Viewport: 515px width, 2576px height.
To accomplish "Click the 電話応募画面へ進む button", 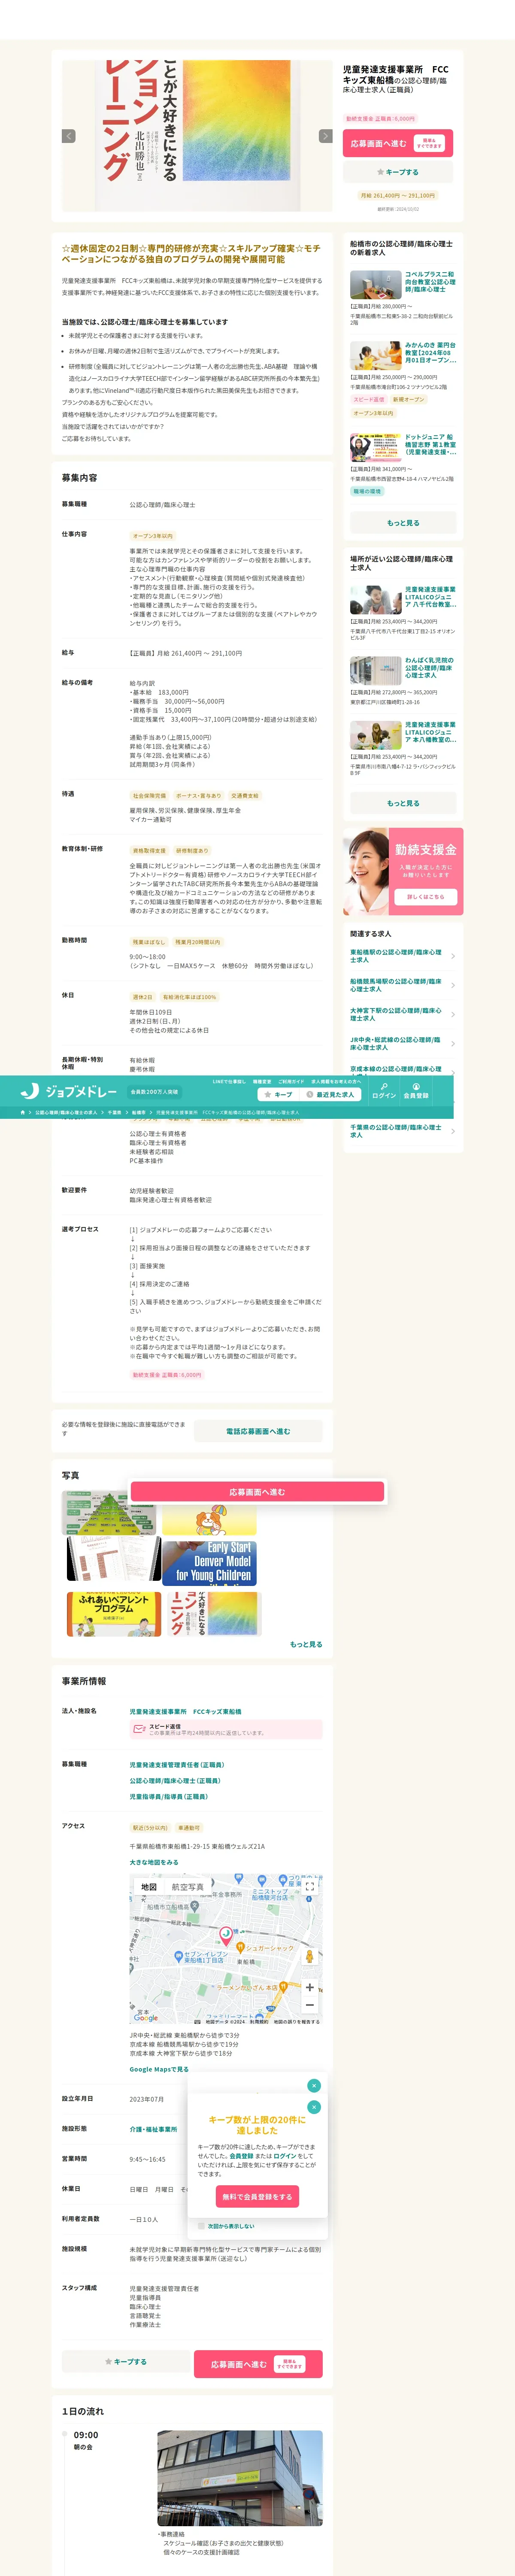I will pyautogui.click(x=258, y=1431).
